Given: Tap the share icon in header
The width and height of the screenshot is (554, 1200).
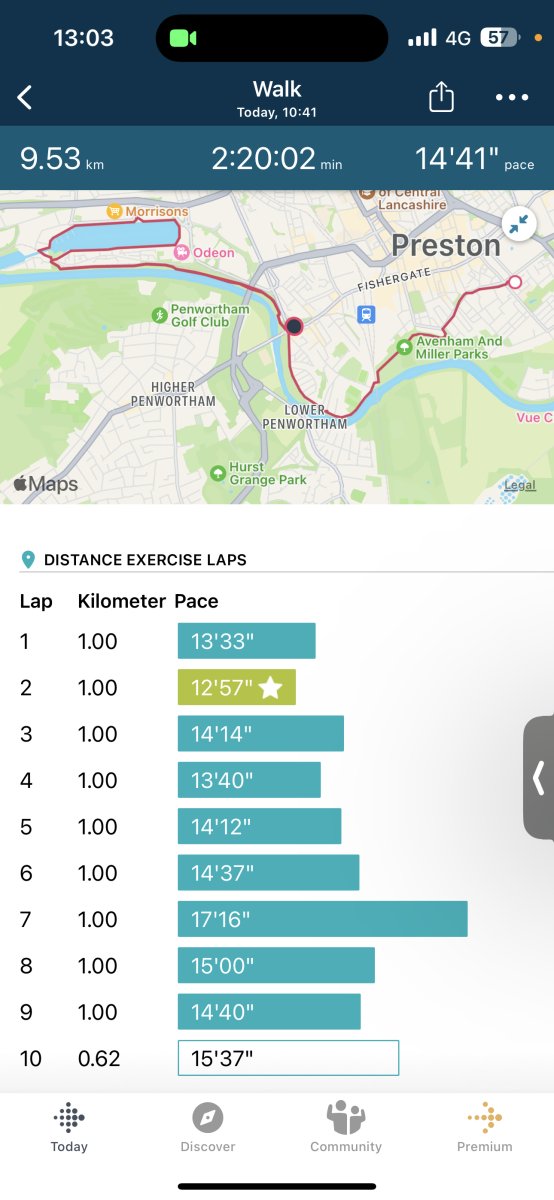Looking at the screenshot, I should (x=441, y=97).
